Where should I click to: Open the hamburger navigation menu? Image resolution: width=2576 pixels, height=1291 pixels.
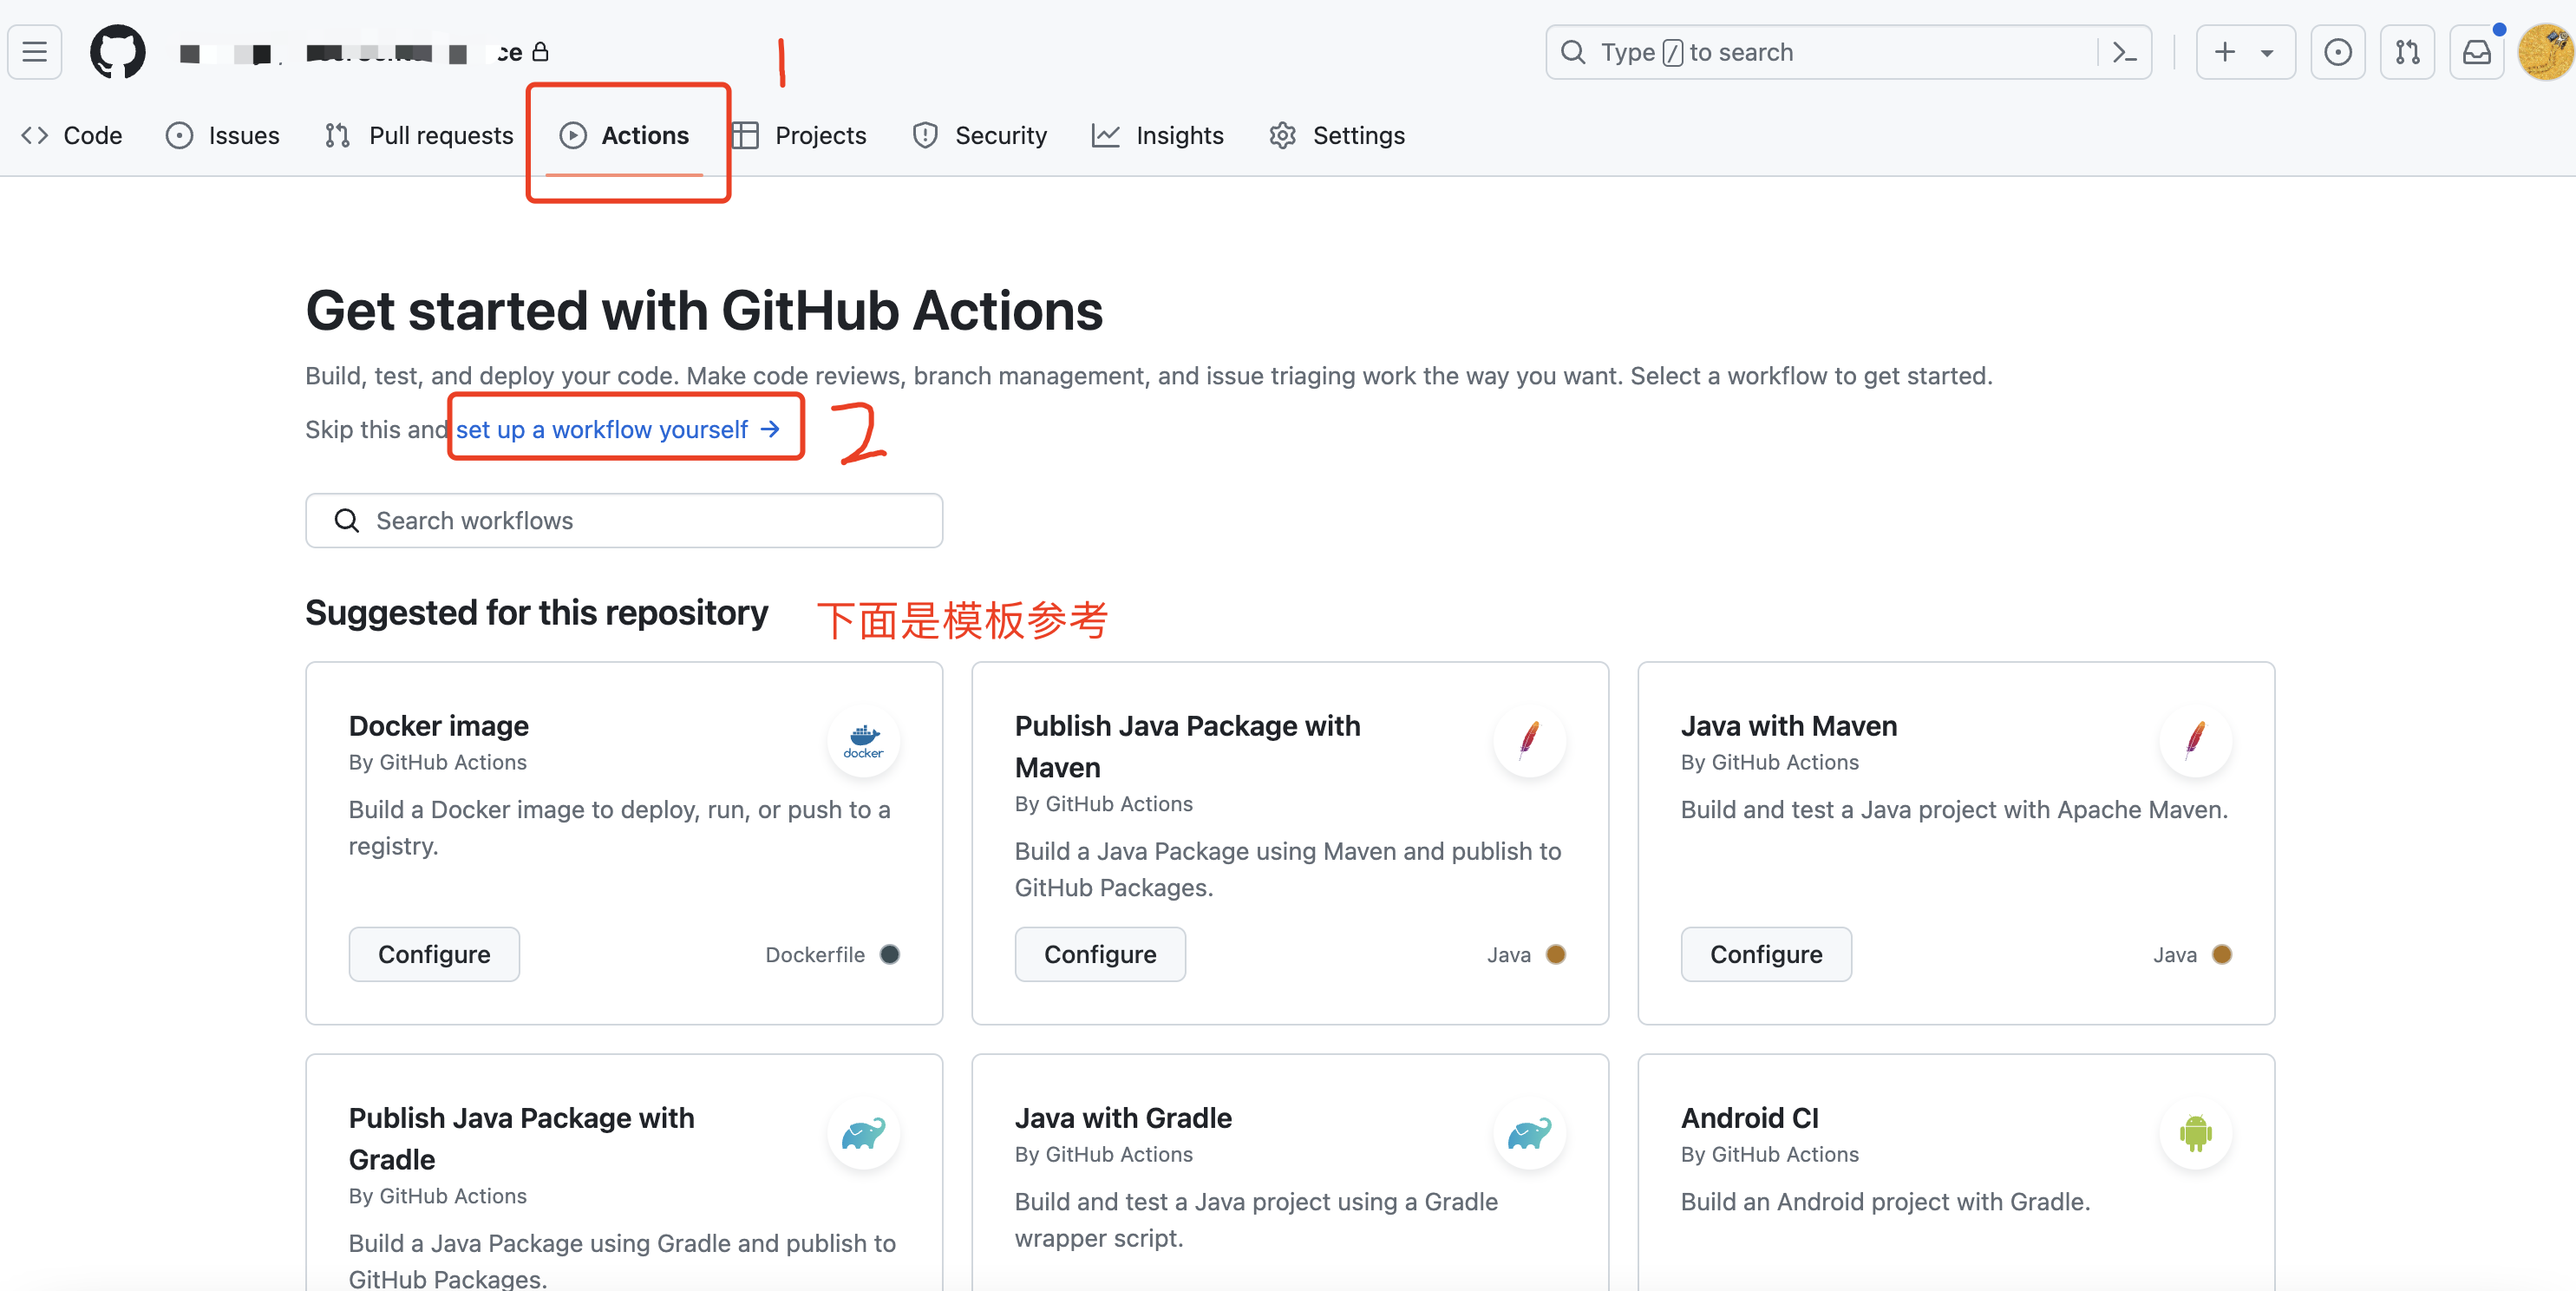35,52
